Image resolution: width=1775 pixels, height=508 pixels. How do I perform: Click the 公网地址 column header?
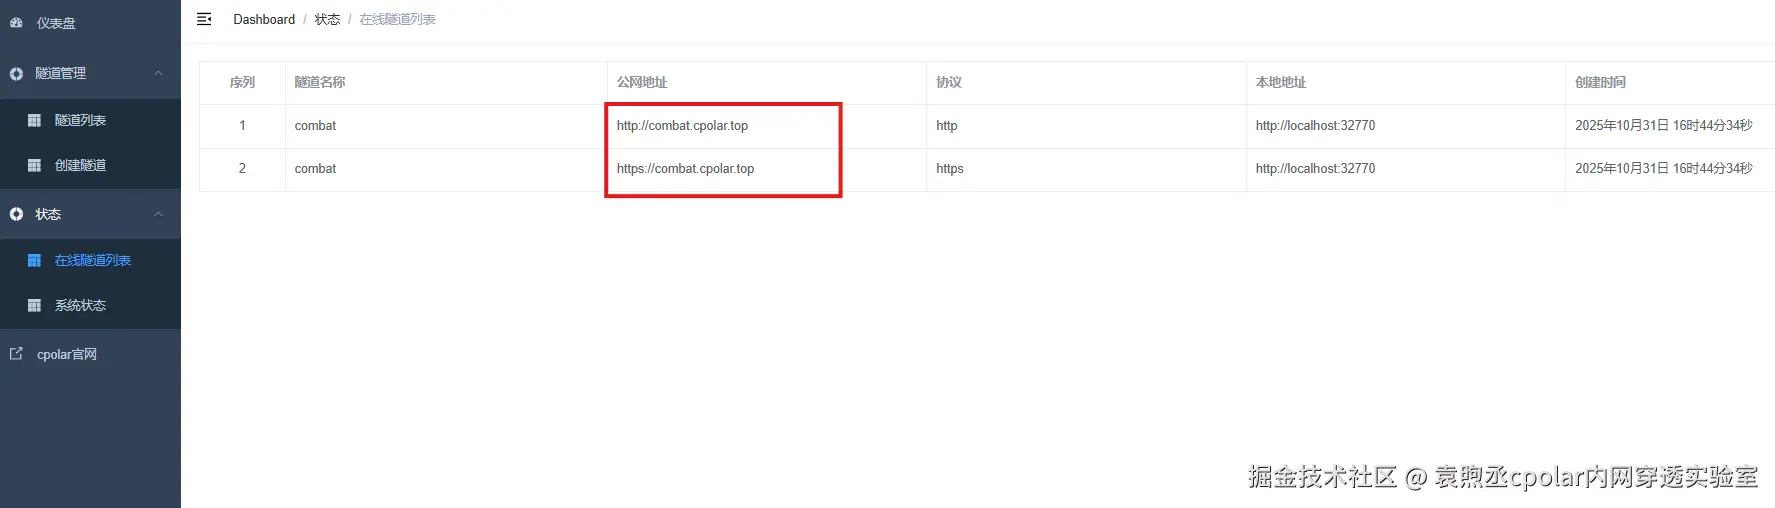[x=642, y=82]
